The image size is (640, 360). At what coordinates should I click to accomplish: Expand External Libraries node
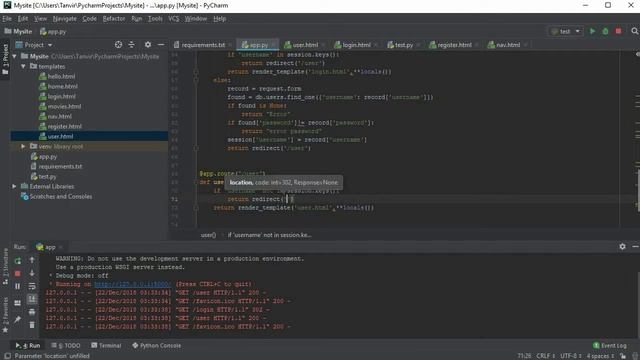14,186
